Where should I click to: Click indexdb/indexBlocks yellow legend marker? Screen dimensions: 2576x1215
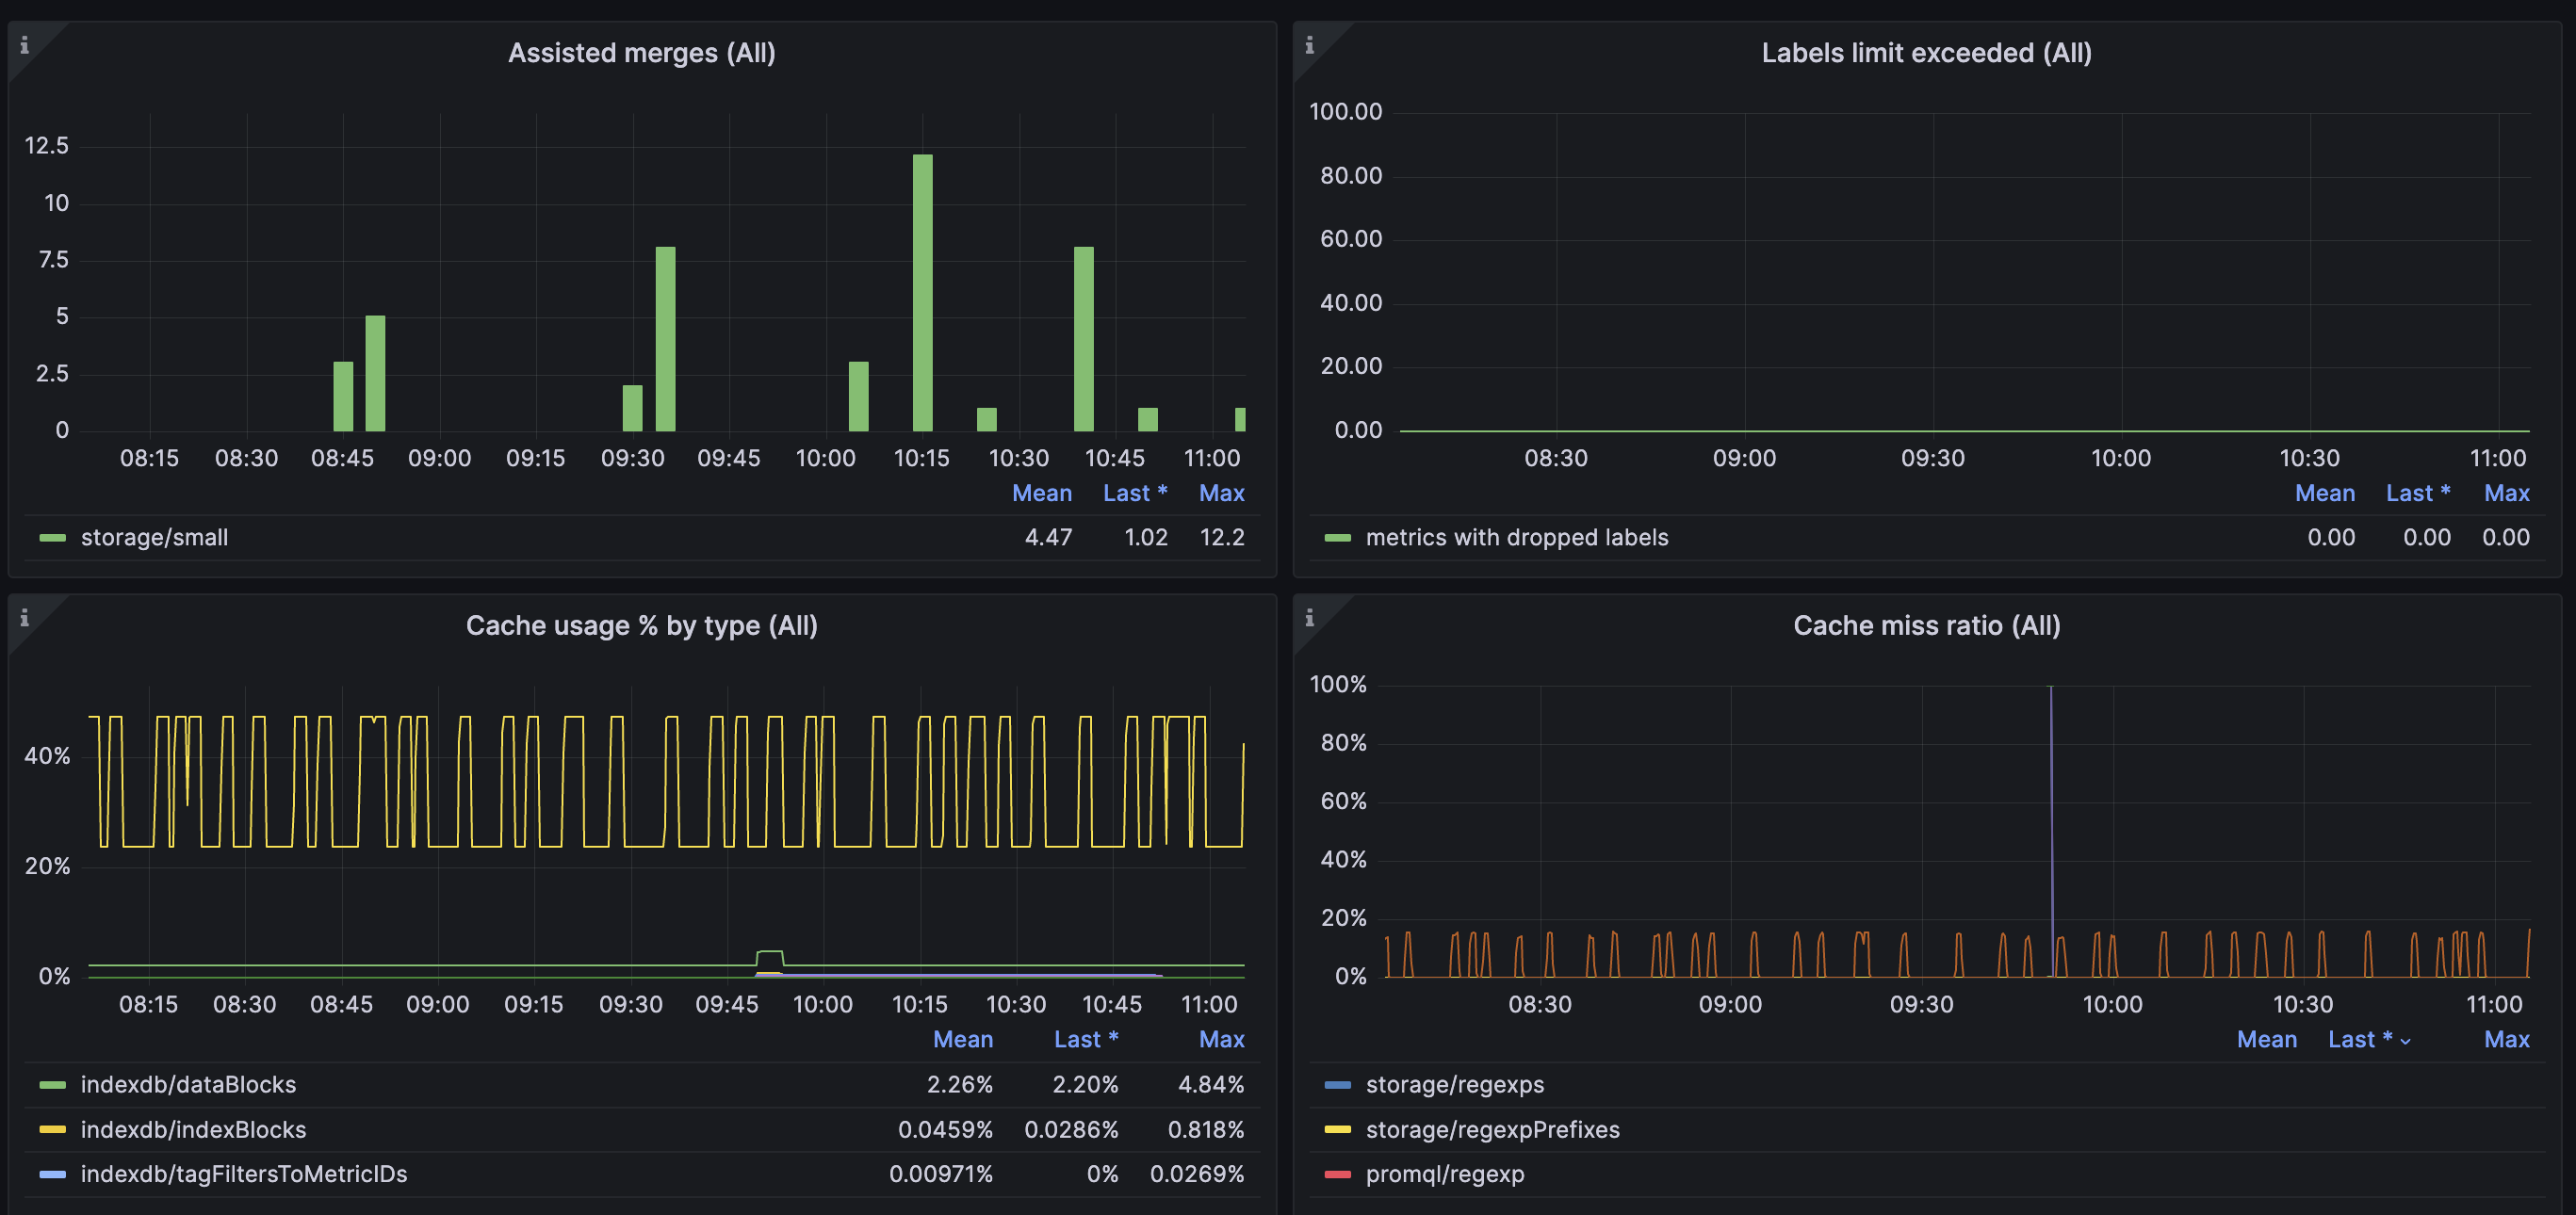52,1130
